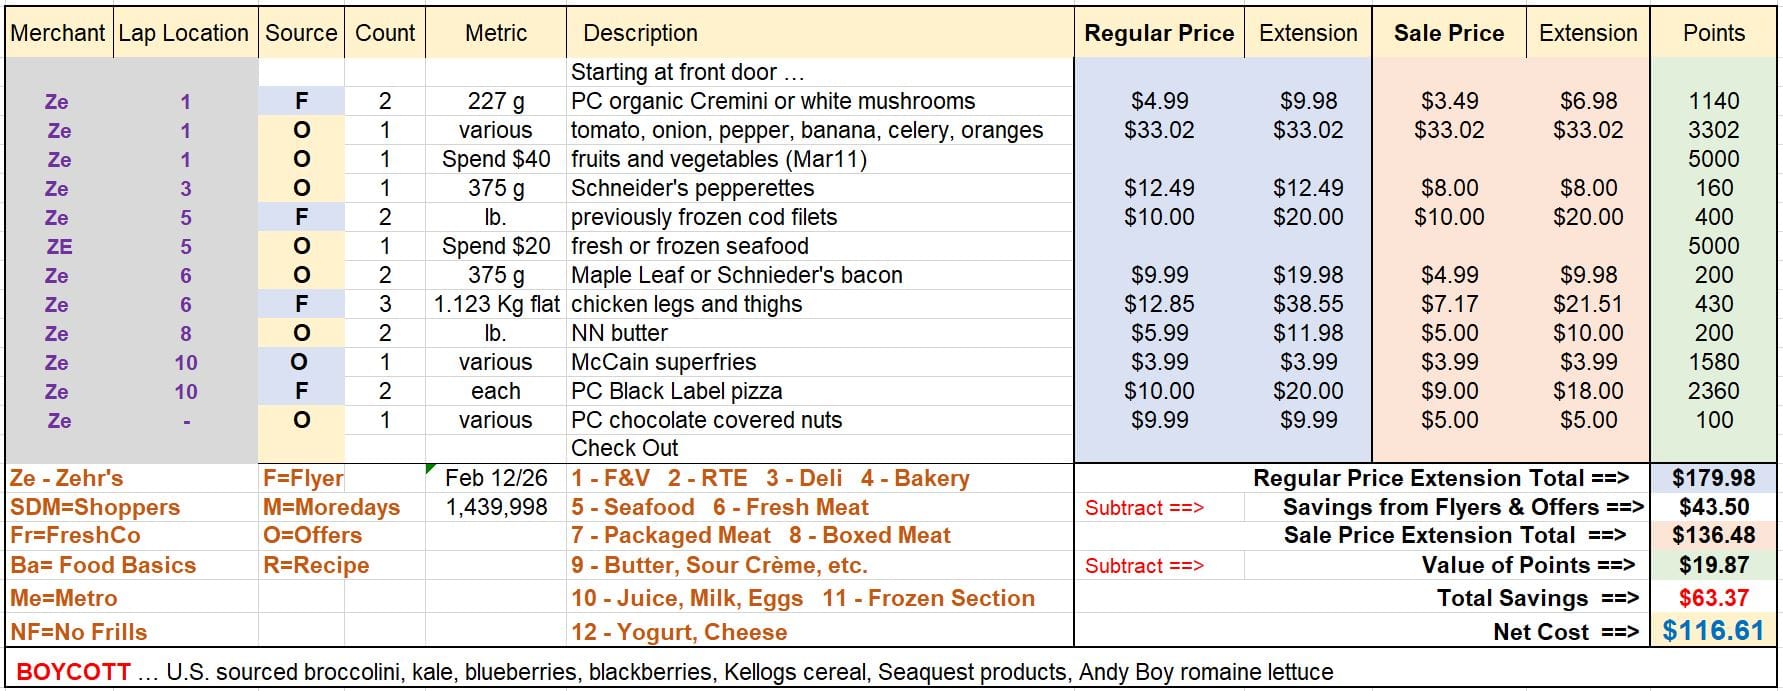Click the Lap Location header cell

[183, 33]
